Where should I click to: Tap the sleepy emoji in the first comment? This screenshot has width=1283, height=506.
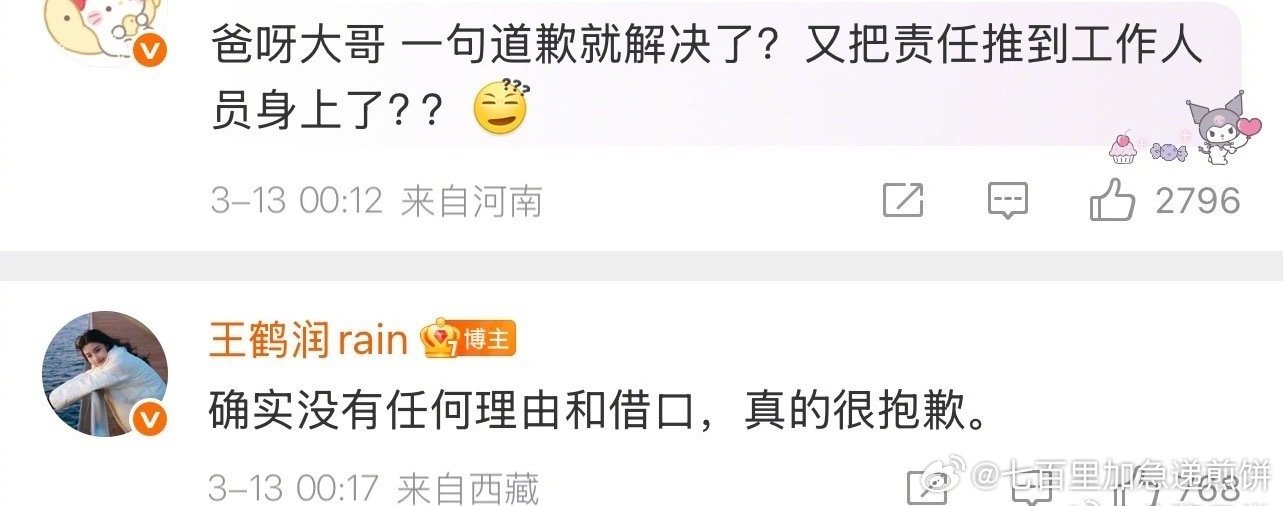pos(500,109)
